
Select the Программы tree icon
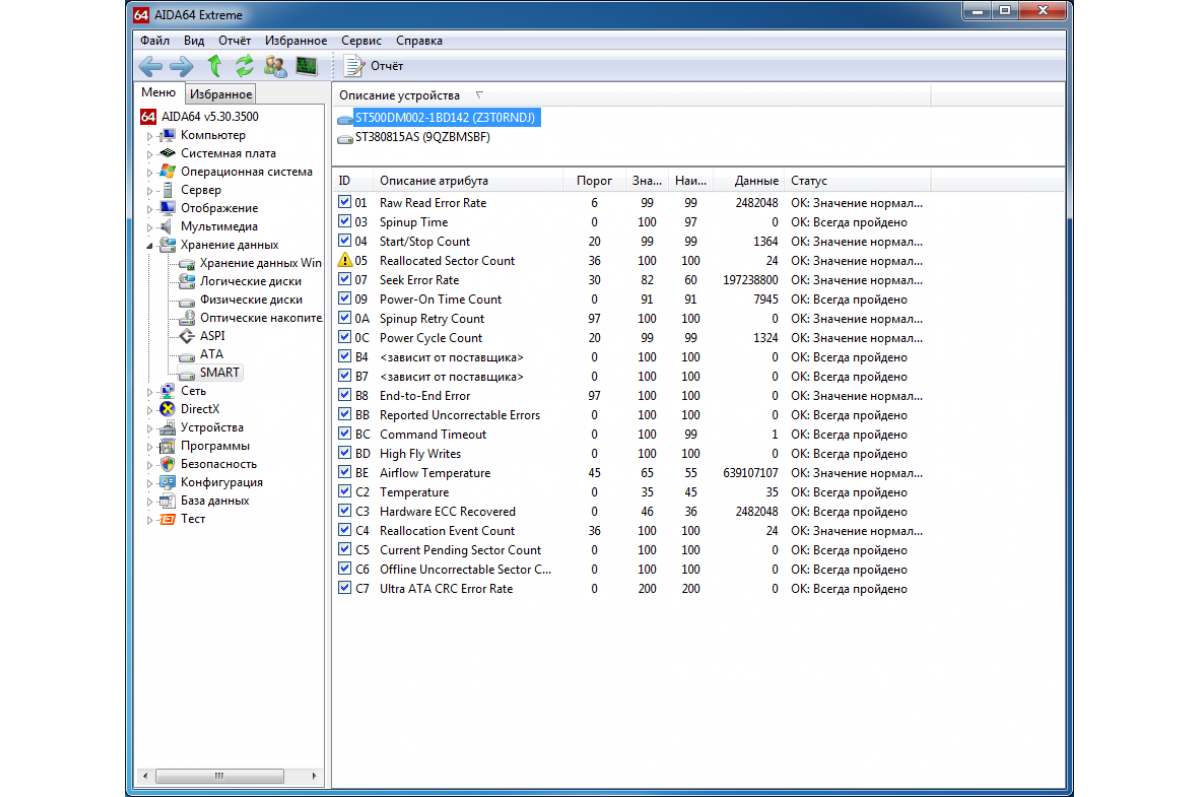coord(168,446)
